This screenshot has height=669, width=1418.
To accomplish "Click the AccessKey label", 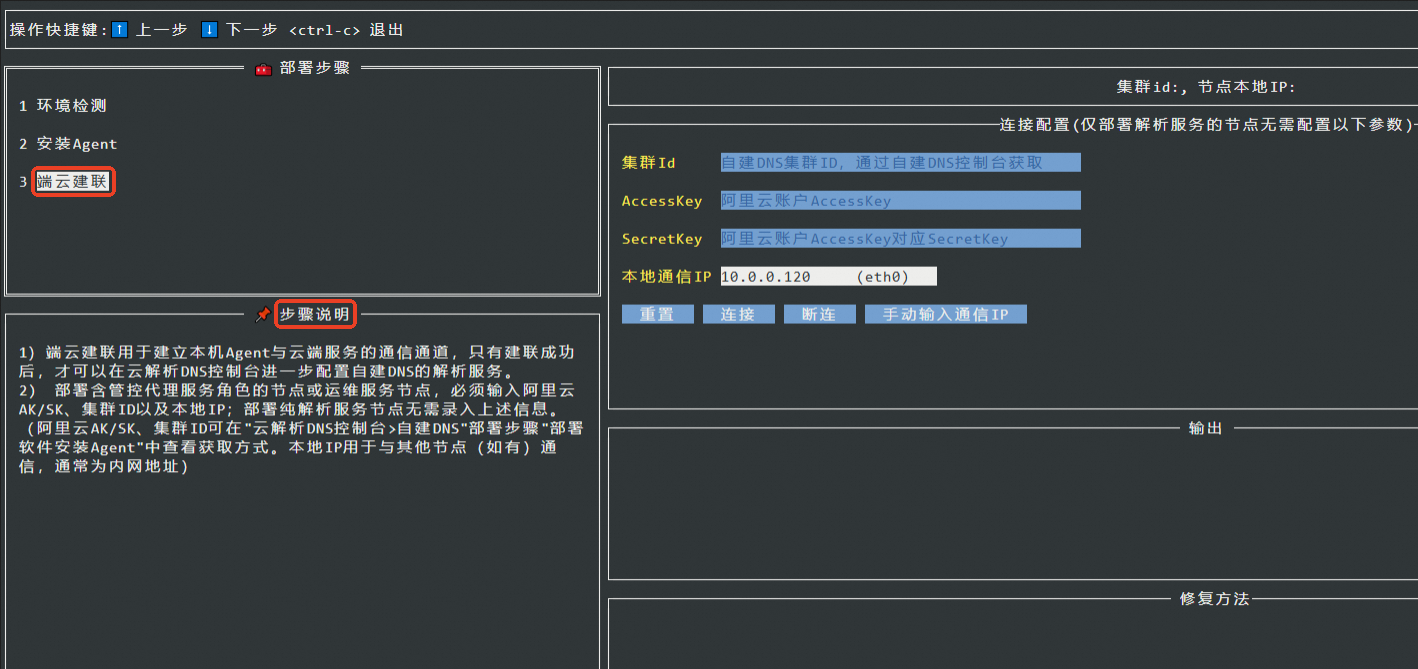I will 662,201.
